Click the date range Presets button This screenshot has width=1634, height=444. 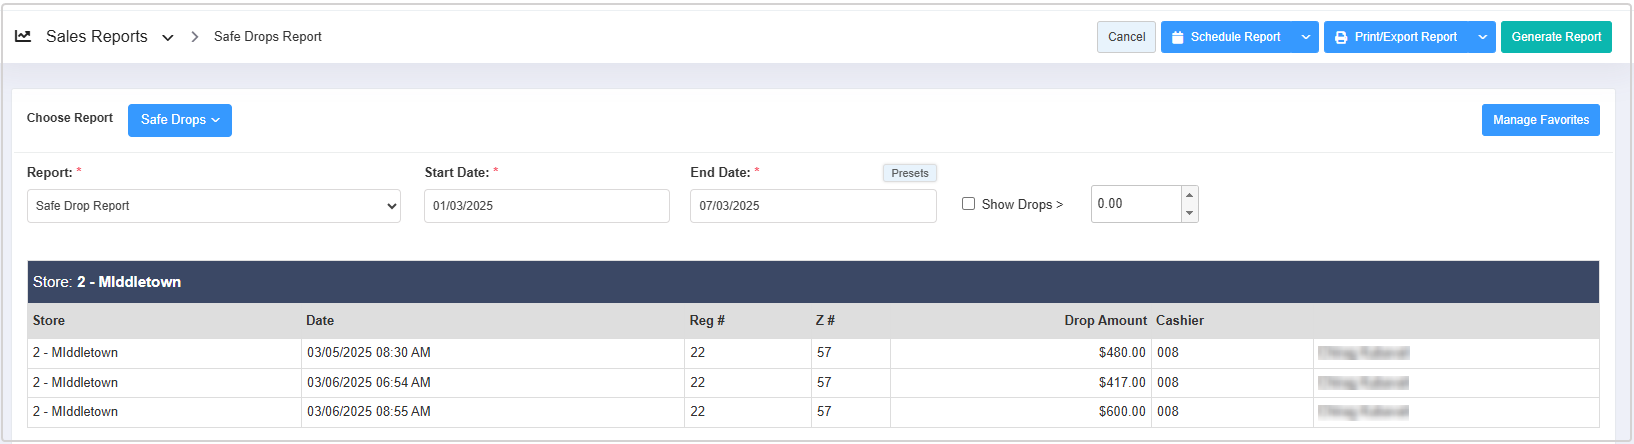point(909,173)
